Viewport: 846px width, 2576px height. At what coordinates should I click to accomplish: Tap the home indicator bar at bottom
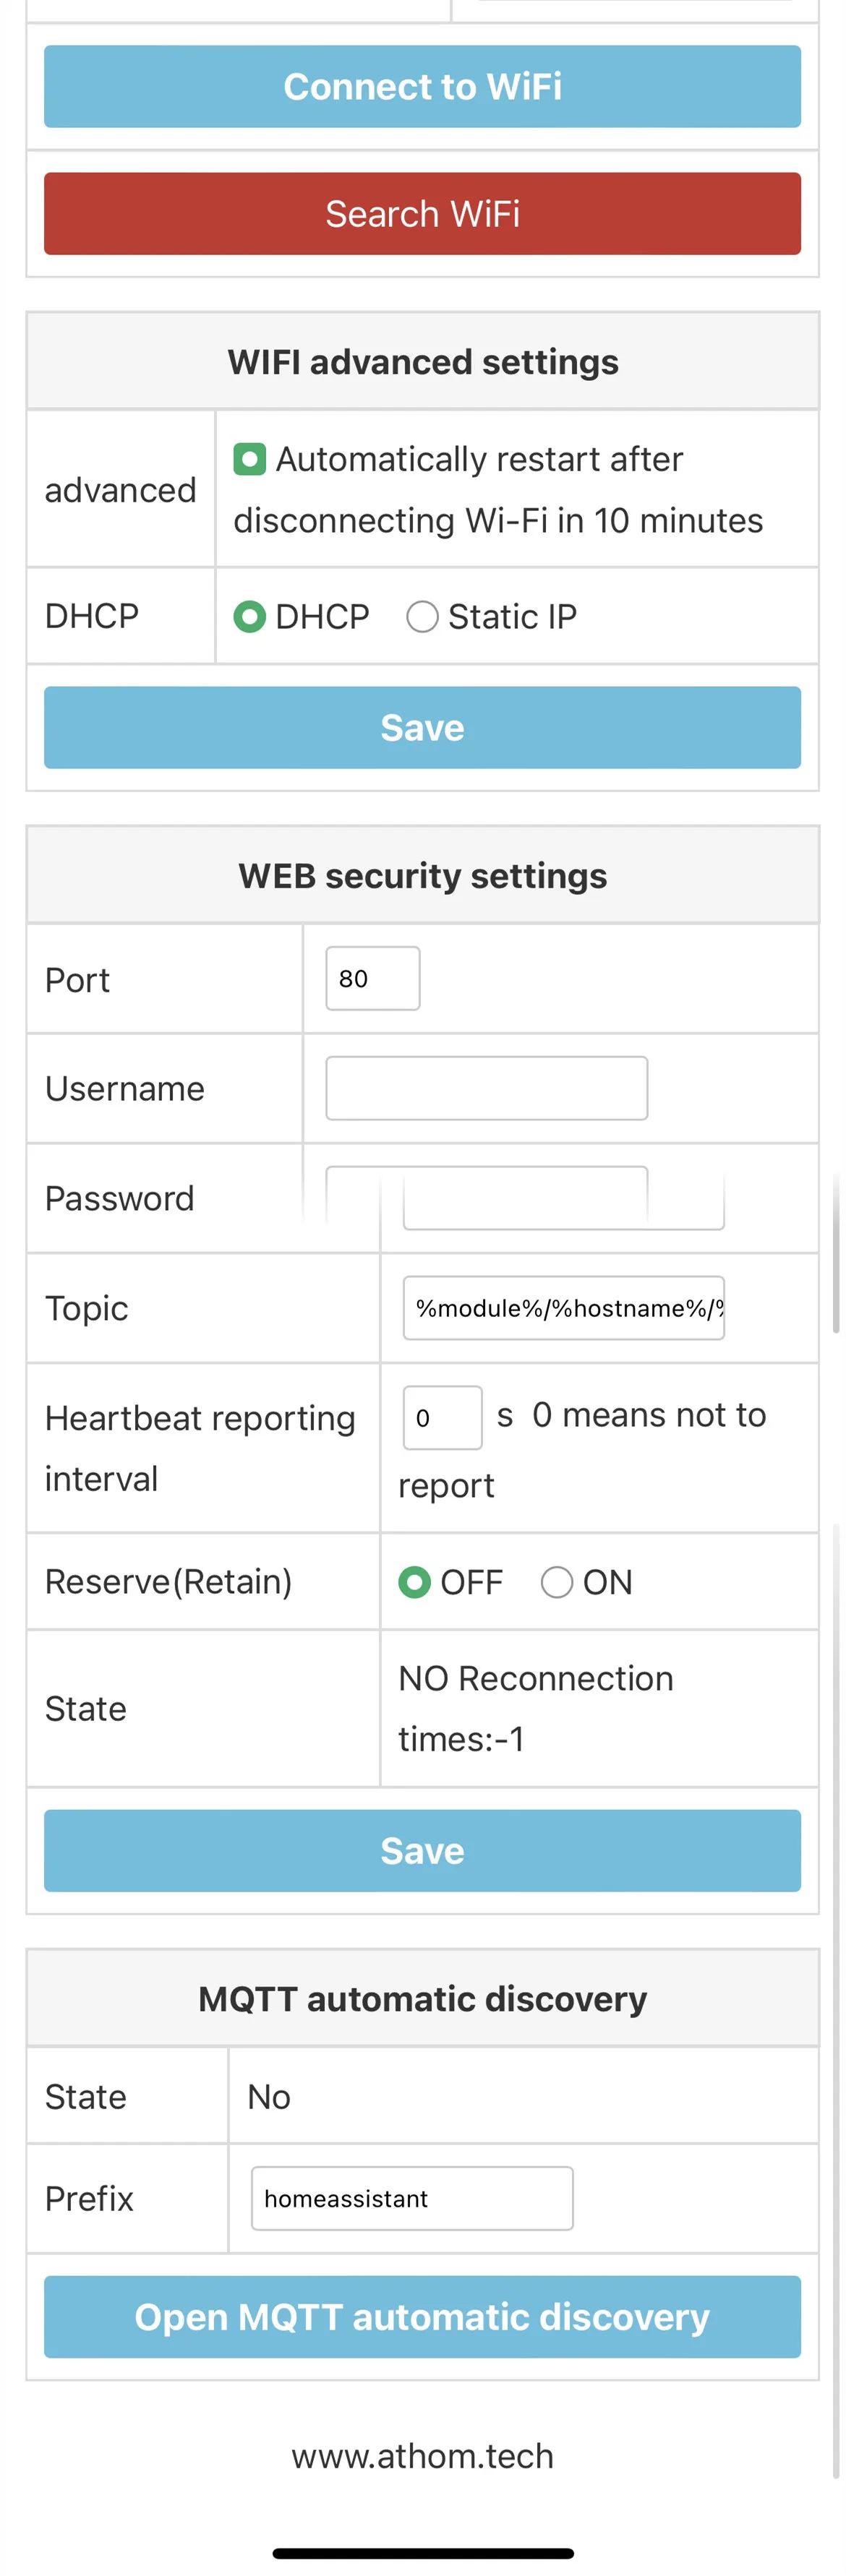422,2553
